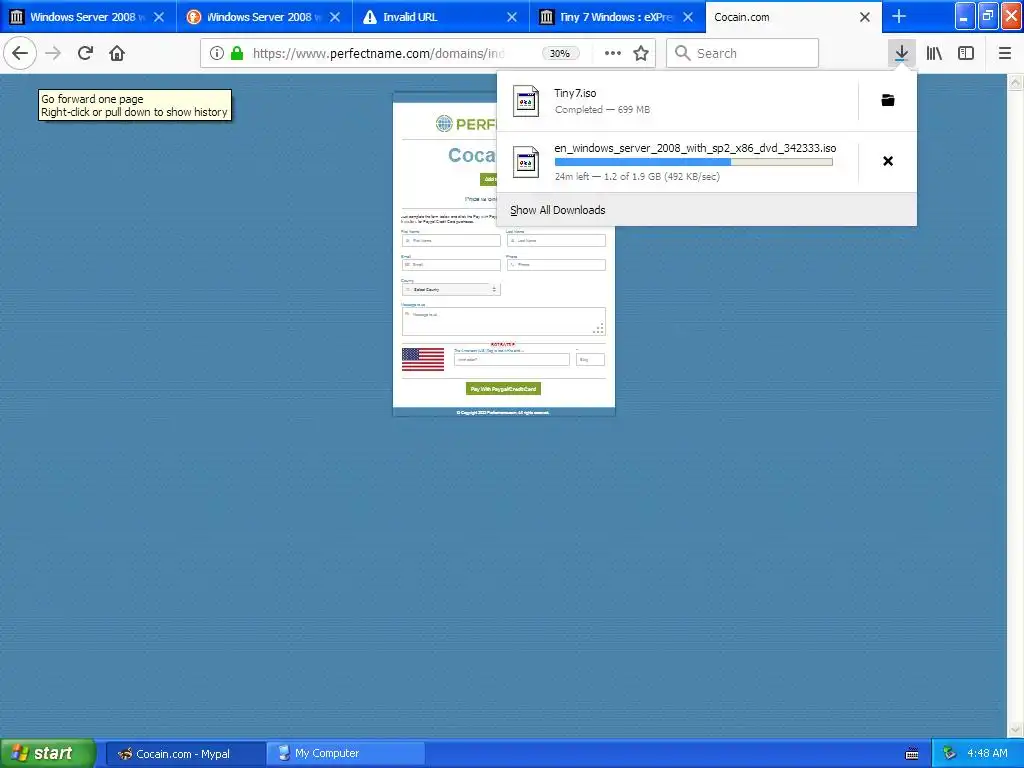Close the Invalid URL tab
The height and width of the screenshot is (768, 1024).
tap(512, 17)
